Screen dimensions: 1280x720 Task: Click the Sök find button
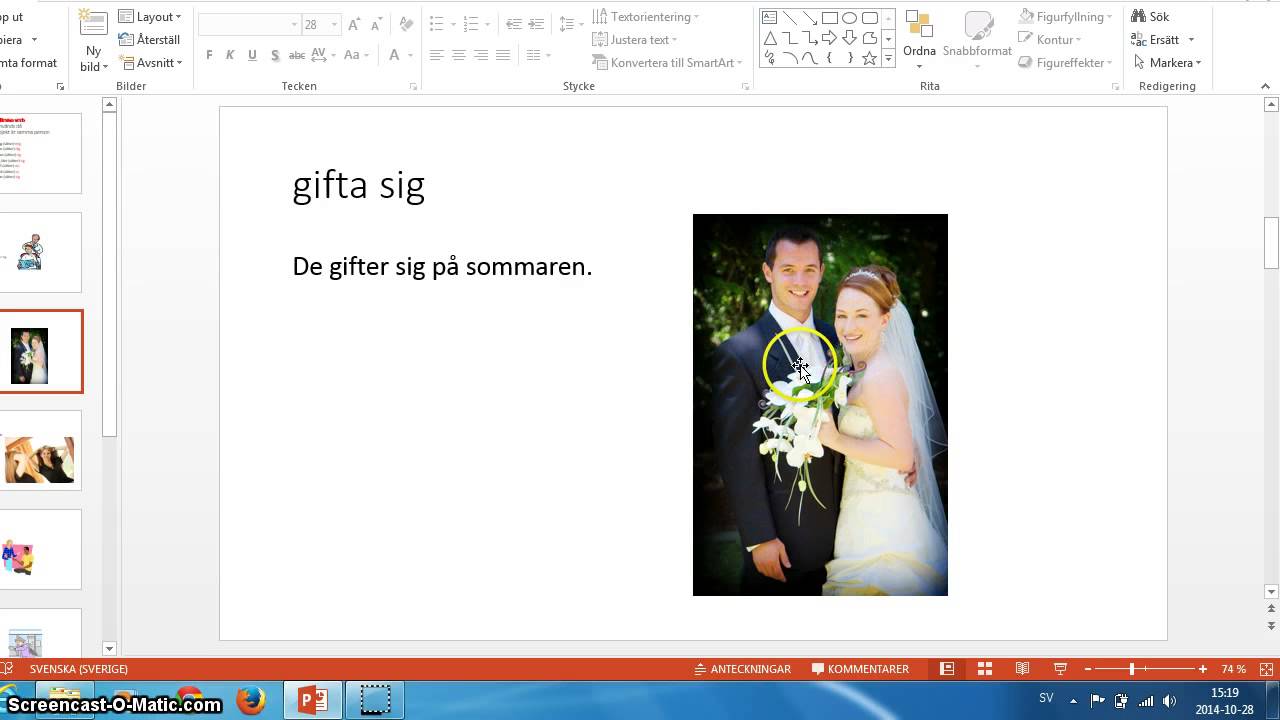[x=1150, y=17]
